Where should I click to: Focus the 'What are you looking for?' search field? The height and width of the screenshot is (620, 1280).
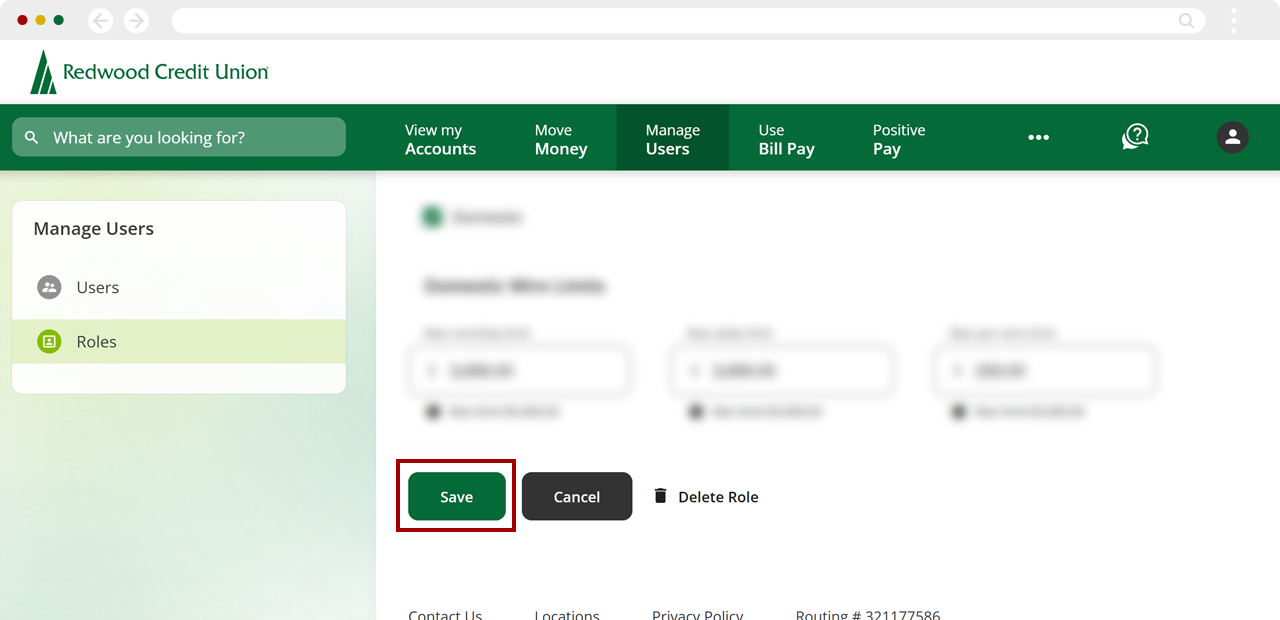point(179,137)
